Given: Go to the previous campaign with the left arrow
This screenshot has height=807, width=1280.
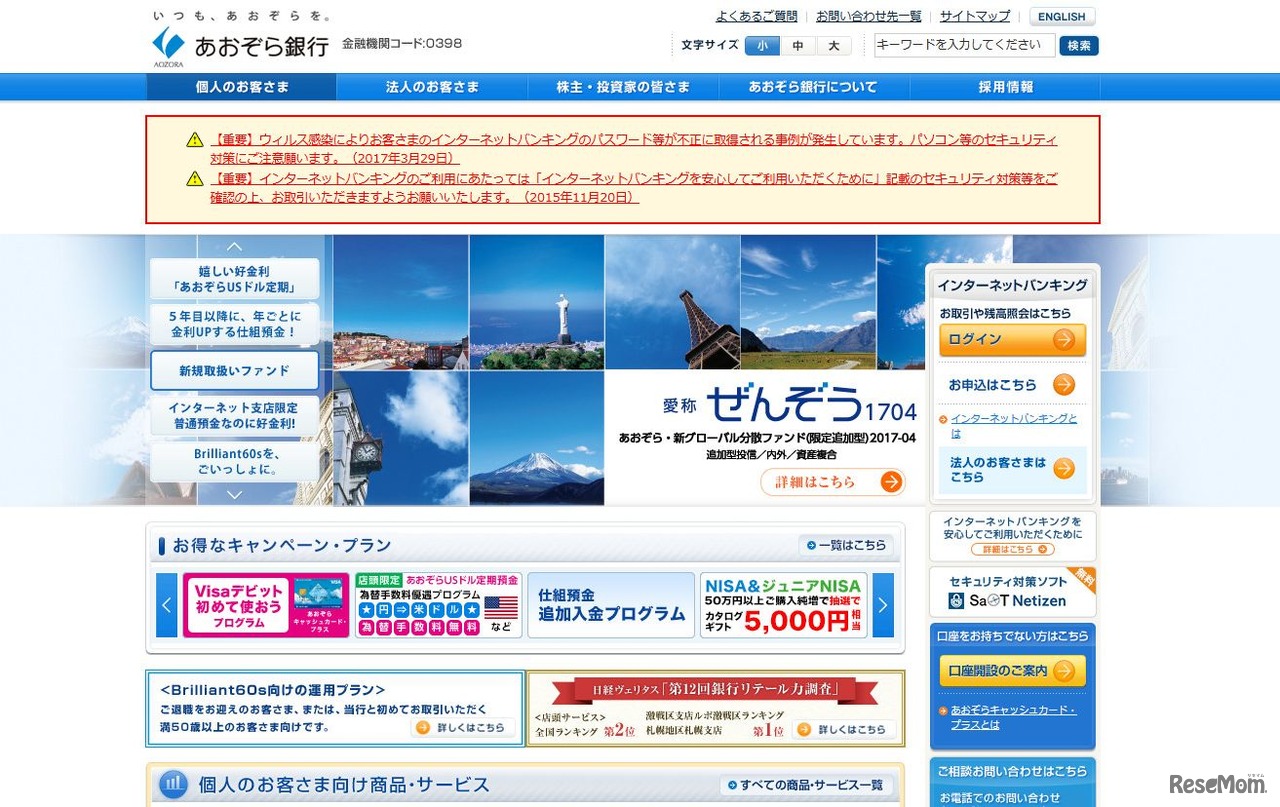Looking at the screenshot, I should point(167,605).
